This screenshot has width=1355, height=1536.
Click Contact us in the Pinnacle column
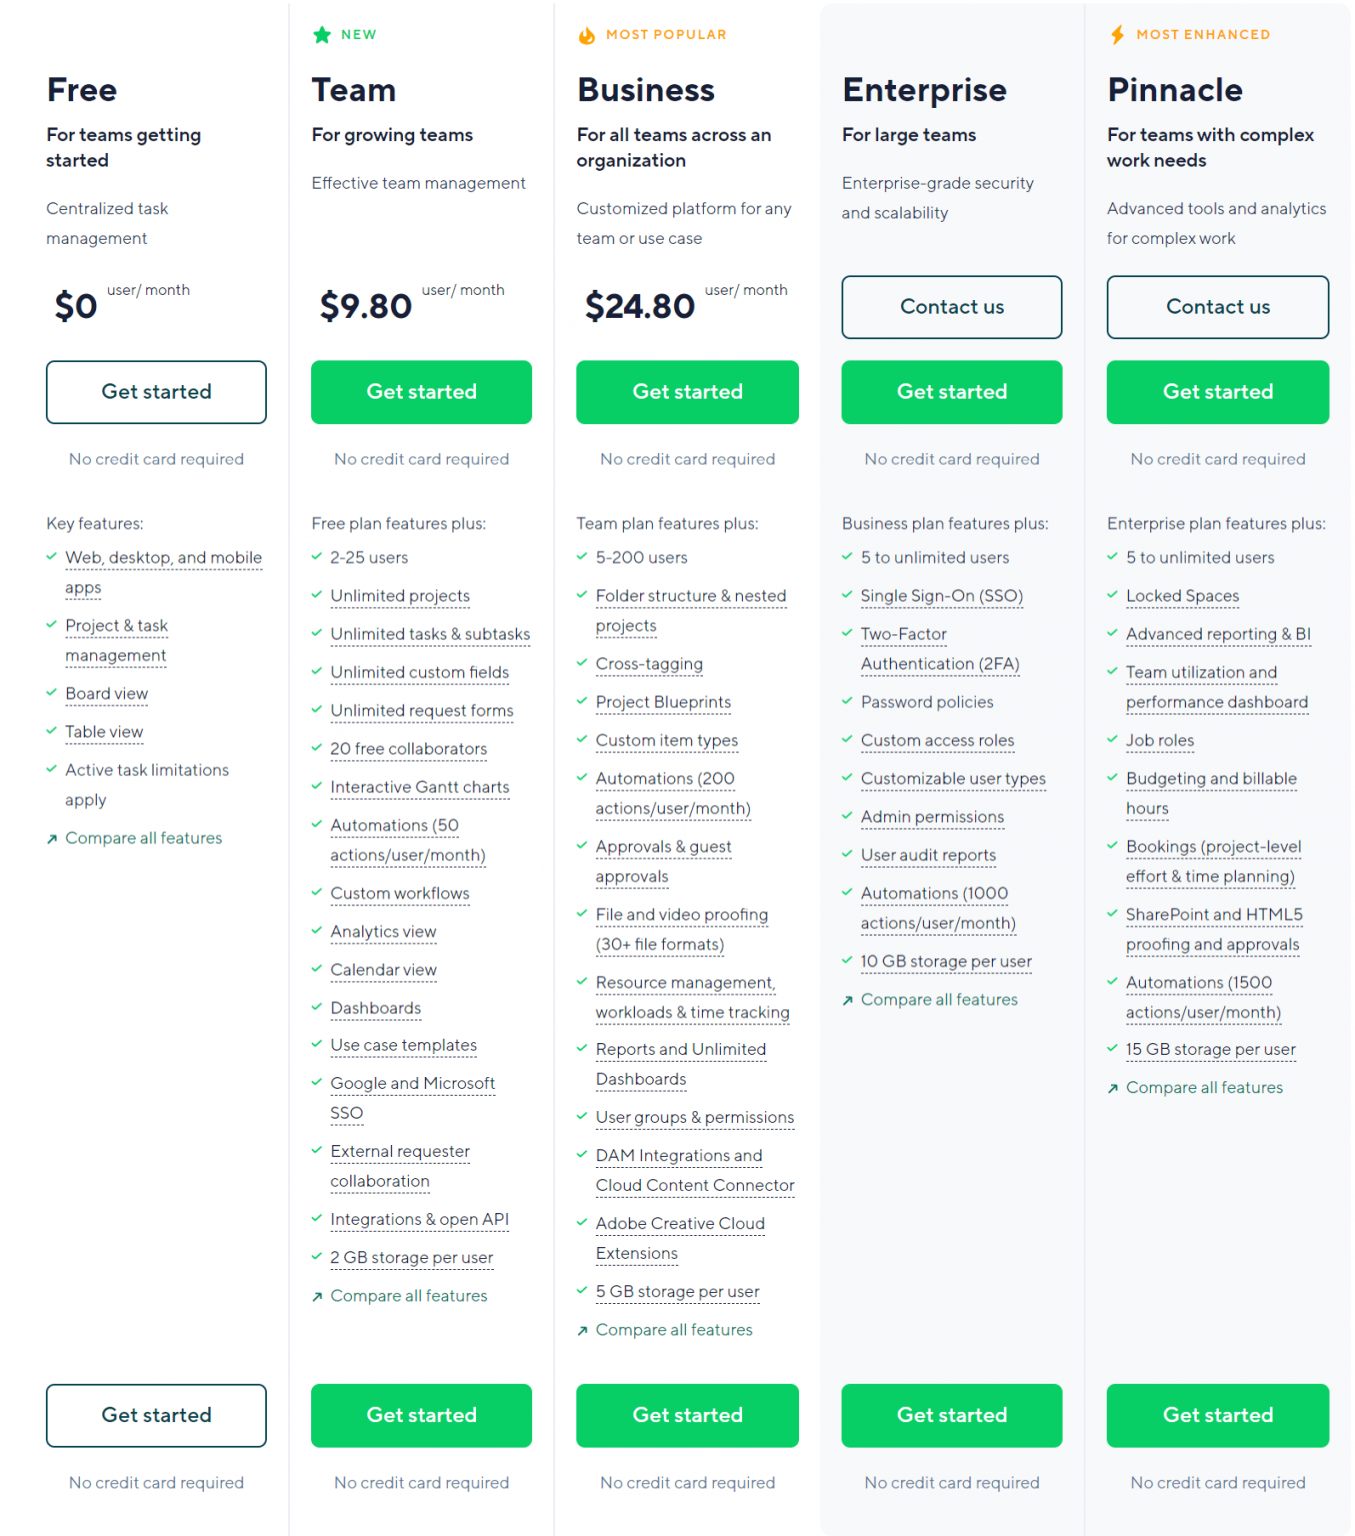[x=1217, y=307]
